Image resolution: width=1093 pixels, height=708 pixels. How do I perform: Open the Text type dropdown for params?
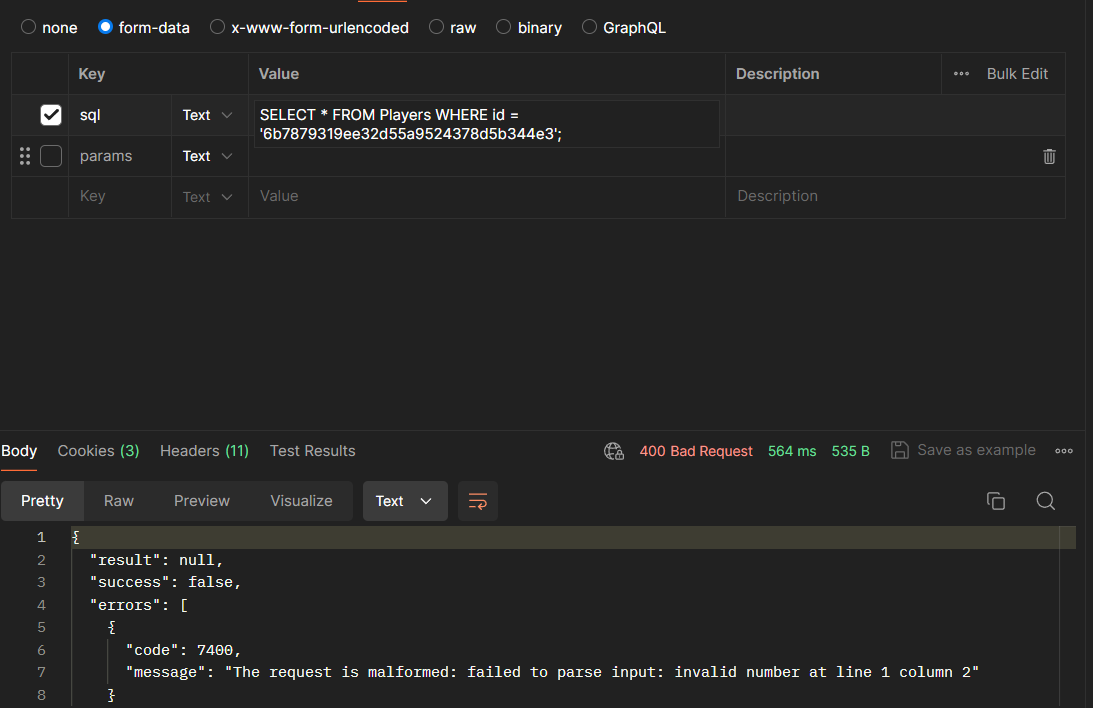tap(208, 156)
